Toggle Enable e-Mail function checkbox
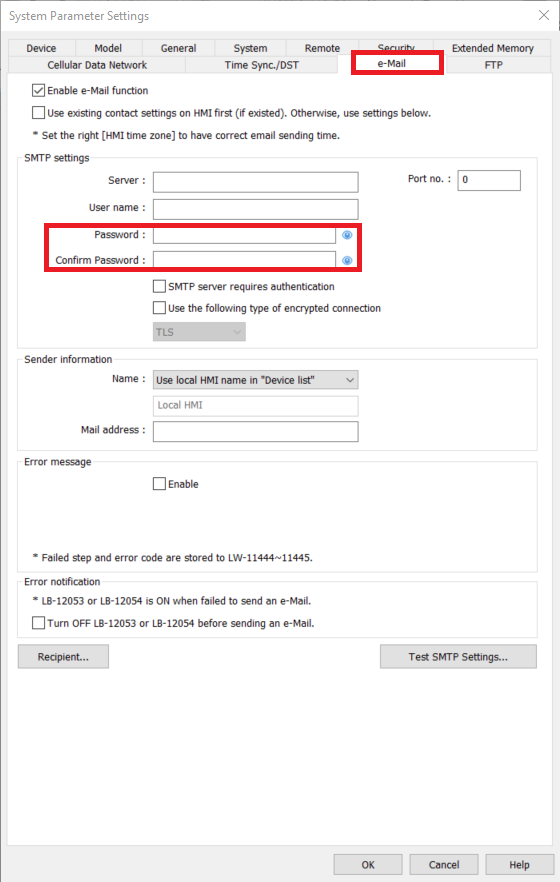The height and width of the screenshot is (882, 560). (x=38, y=91)
